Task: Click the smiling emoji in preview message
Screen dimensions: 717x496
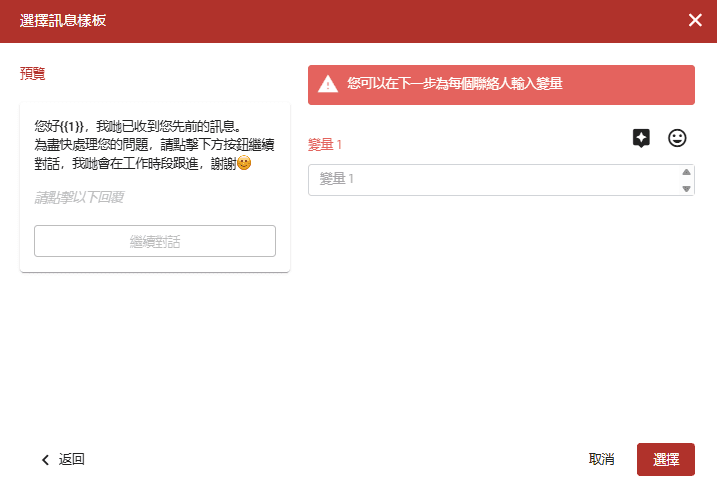Action: click(x=244, y=163)
